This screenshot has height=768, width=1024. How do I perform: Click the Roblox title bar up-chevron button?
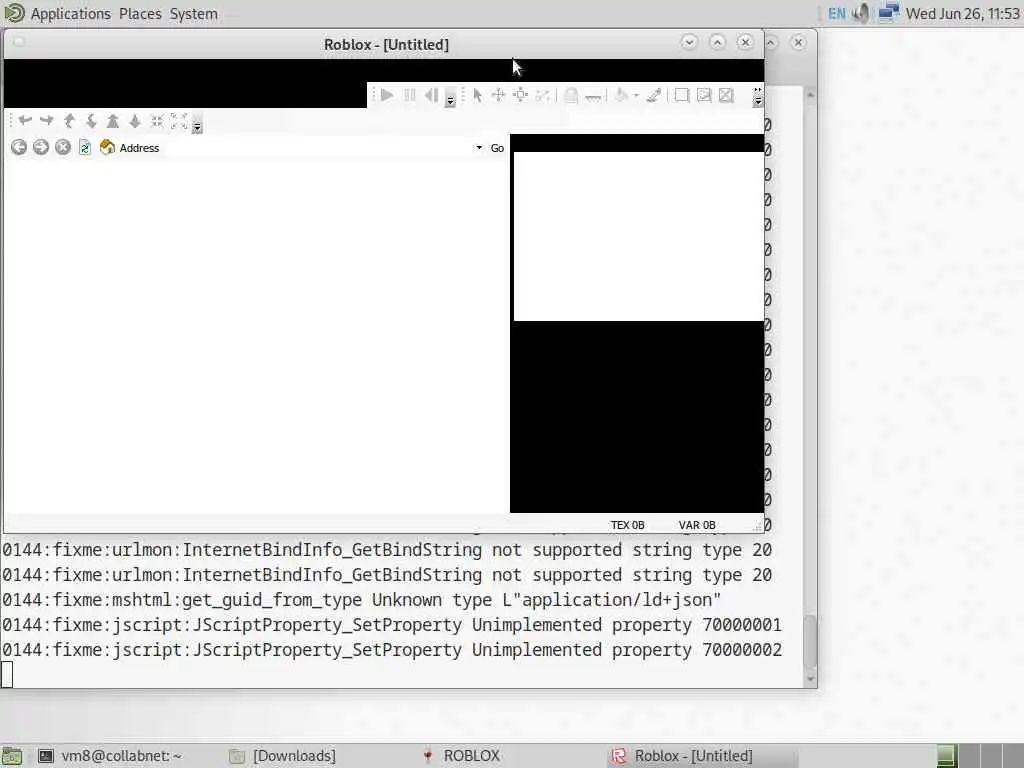click(717, 42)
